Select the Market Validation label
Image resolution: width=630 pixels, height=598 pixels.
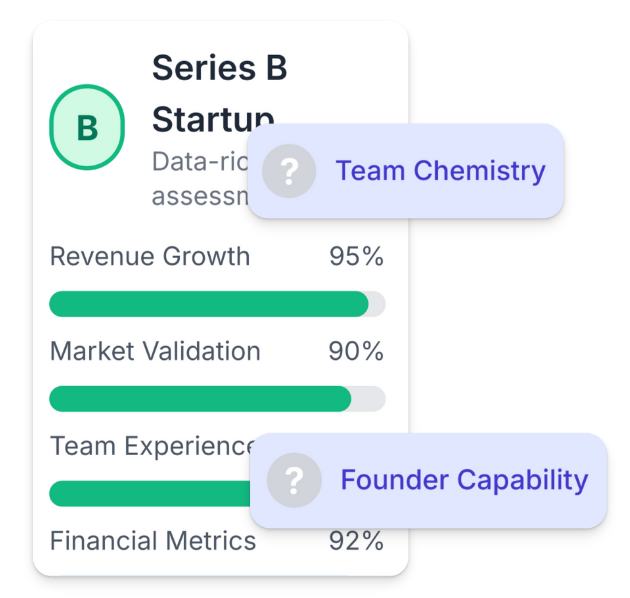point(155,352)
